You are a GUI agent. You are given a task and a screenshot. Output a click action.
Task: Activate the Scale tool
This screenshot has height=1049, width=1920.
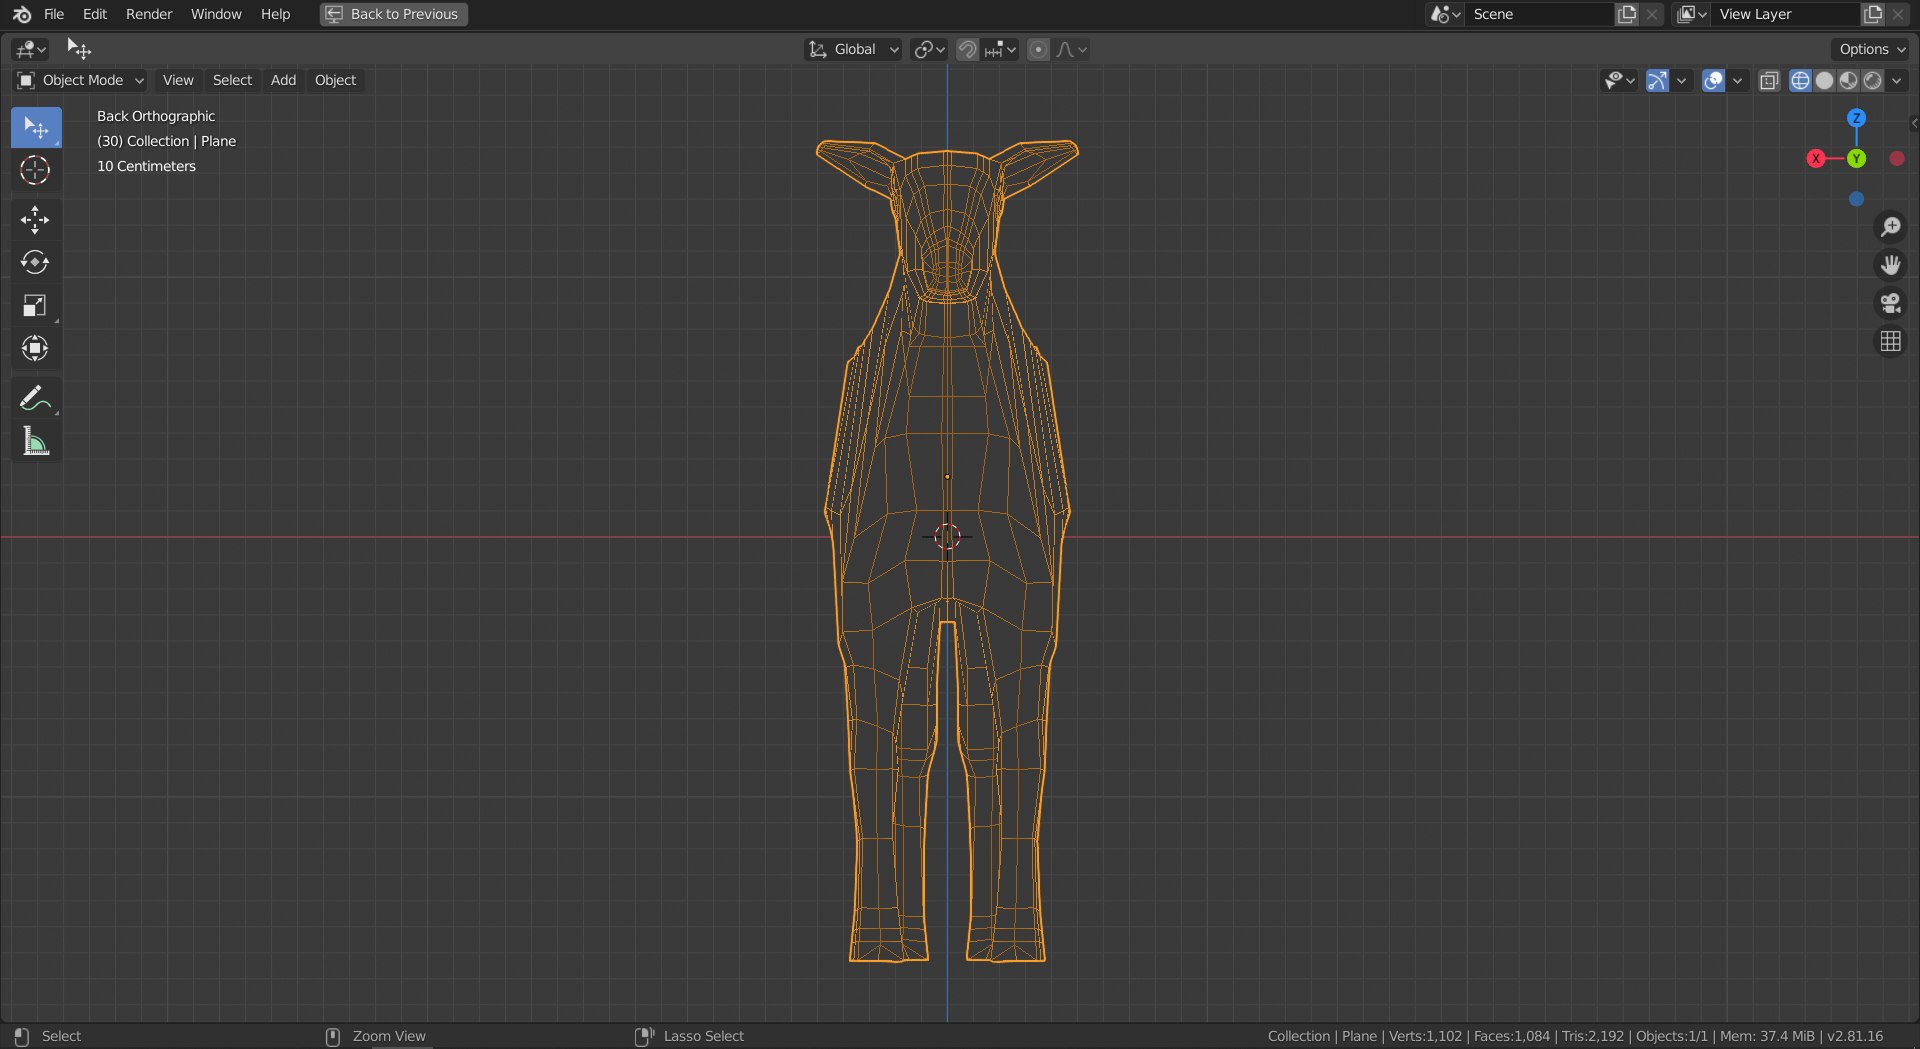[36, 306]
